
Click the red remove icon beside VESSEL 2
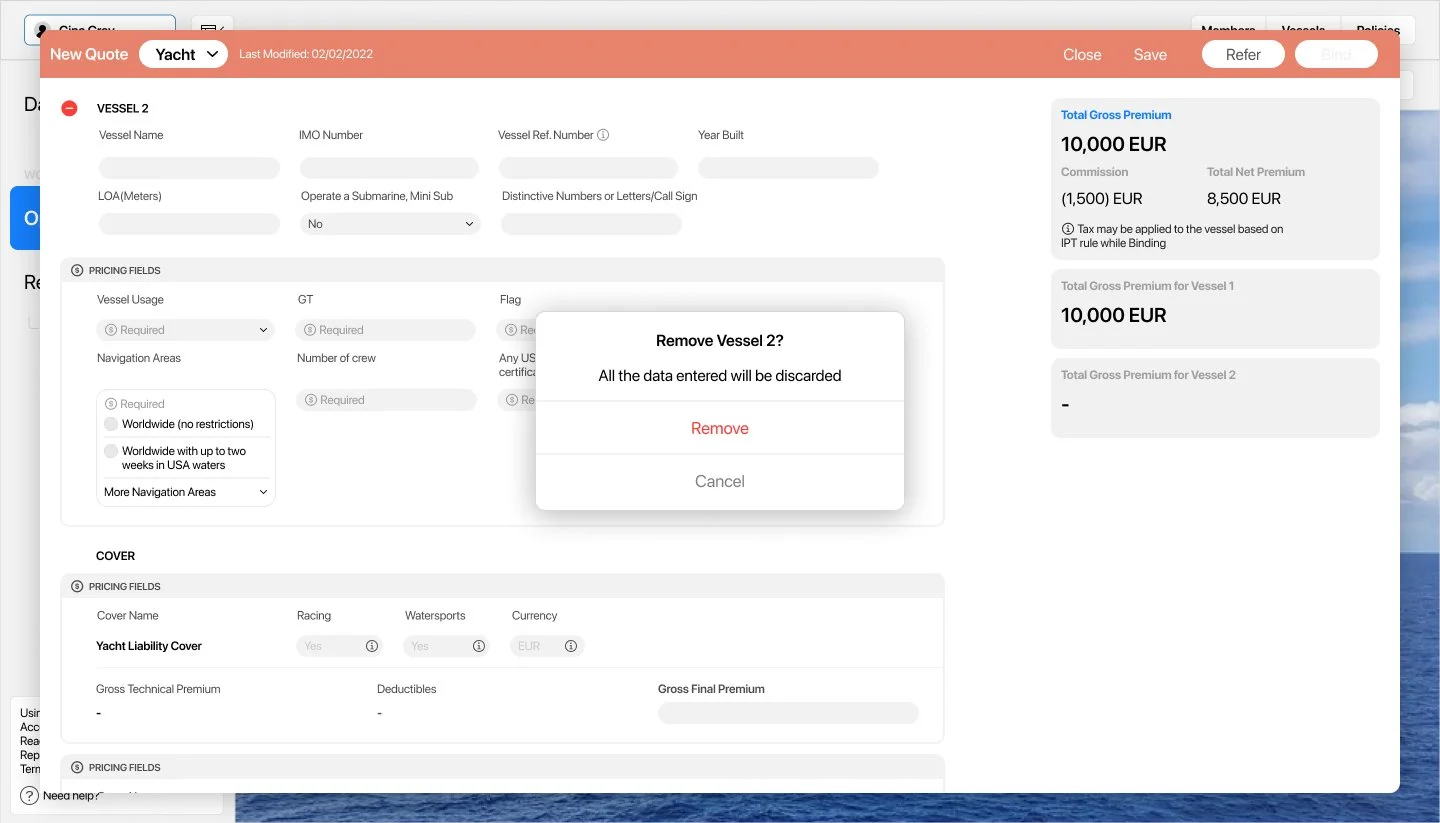(69, 108)
